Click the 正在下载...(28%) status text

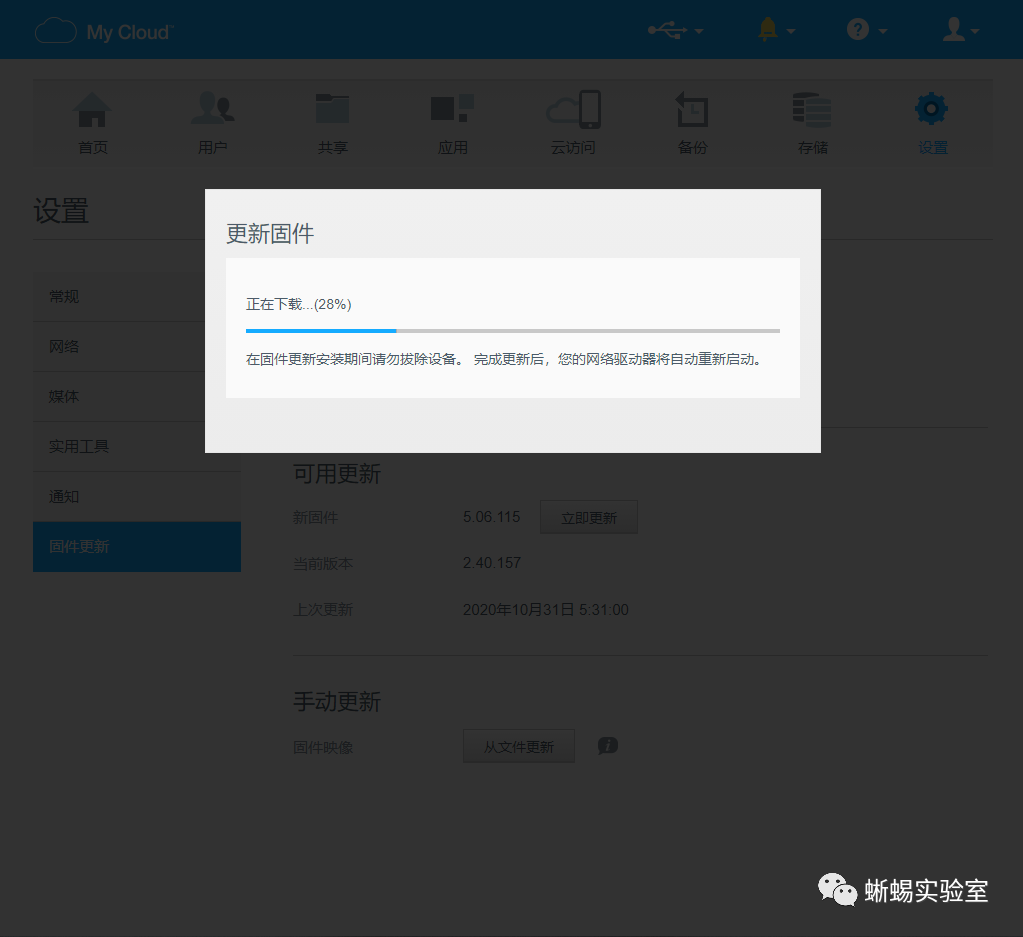coord(298,304)
